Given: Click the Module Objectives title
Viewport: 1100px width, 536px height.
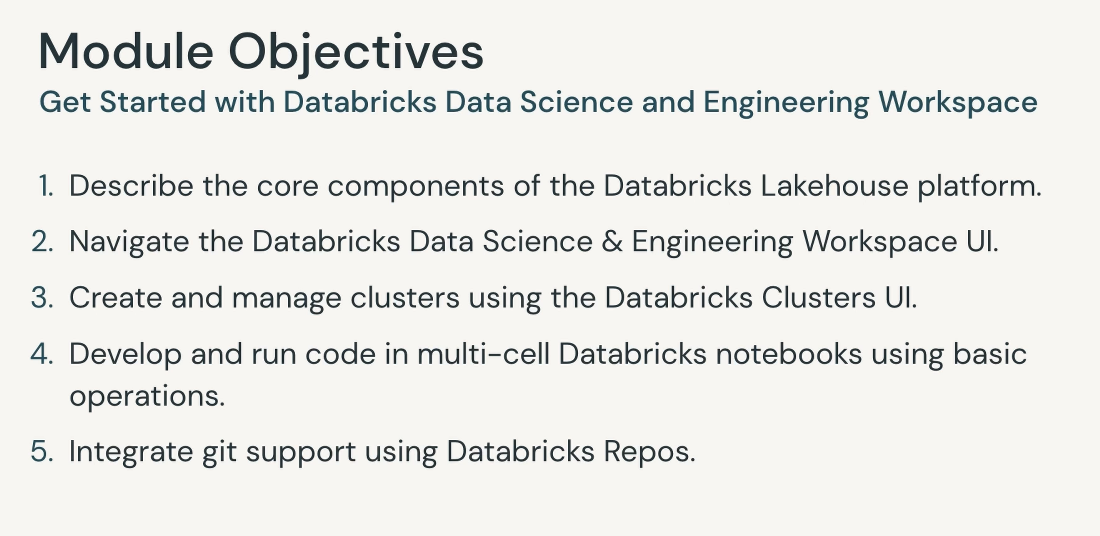Looking at the screenshot, I should tap(261, 52).
